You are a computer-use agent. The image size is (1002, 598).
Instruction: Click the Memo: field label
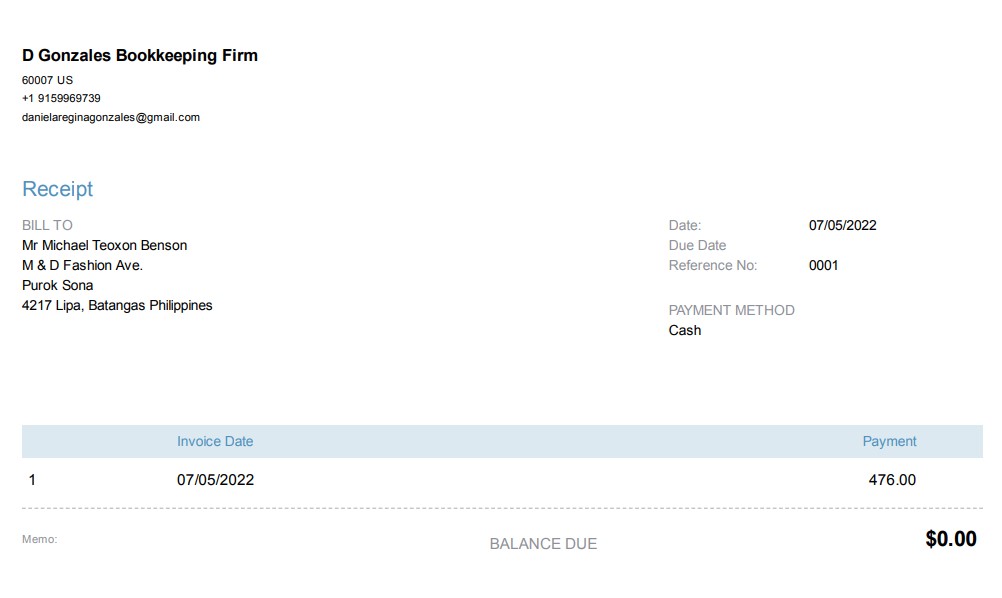tap(40, 539)
